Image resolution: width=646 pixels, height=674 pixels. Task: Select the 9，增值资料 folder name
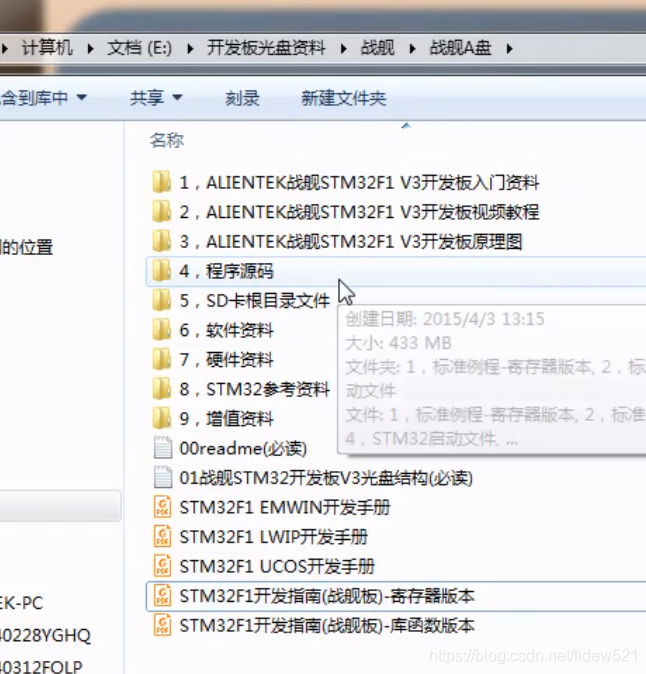pos(227,419)
